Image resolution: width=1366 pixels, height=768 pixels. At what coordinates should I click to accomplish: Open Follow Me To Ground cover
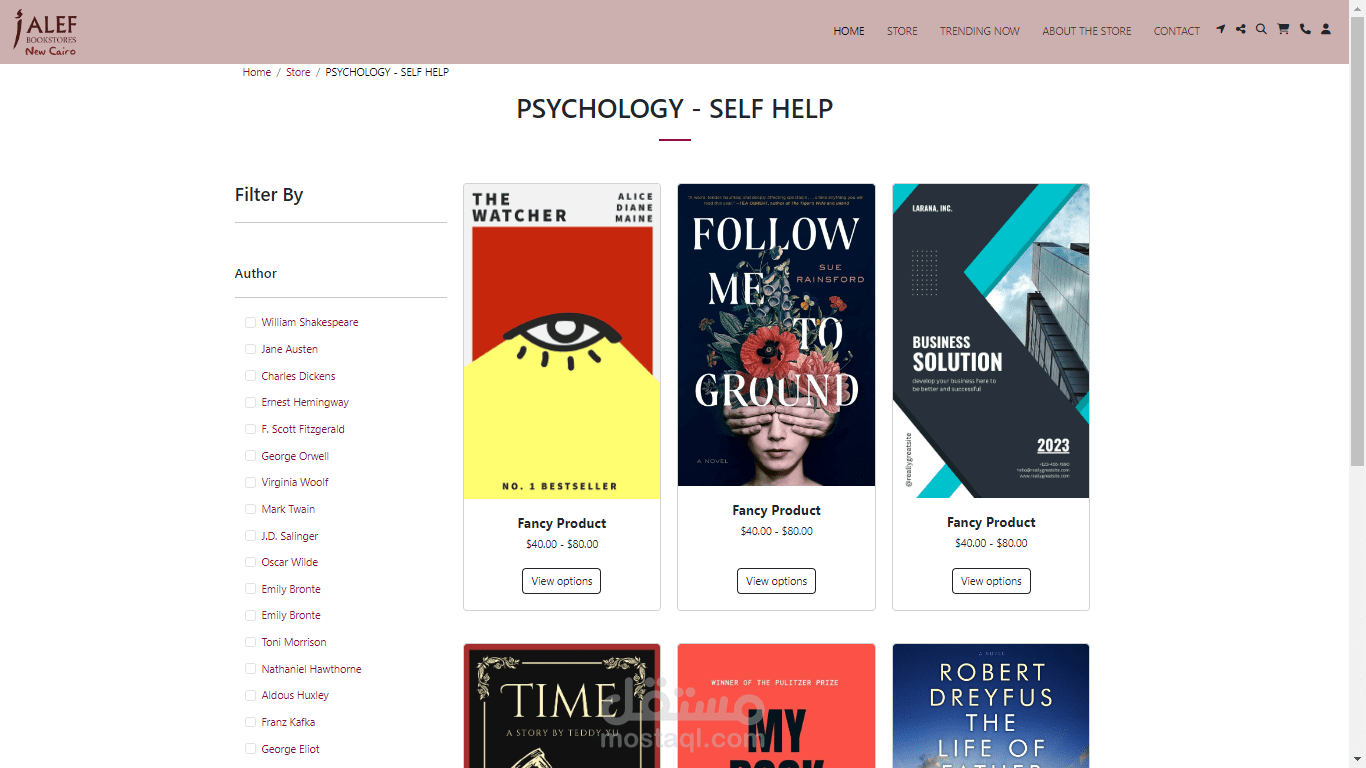pyautogui.click(x=776, y=335)
